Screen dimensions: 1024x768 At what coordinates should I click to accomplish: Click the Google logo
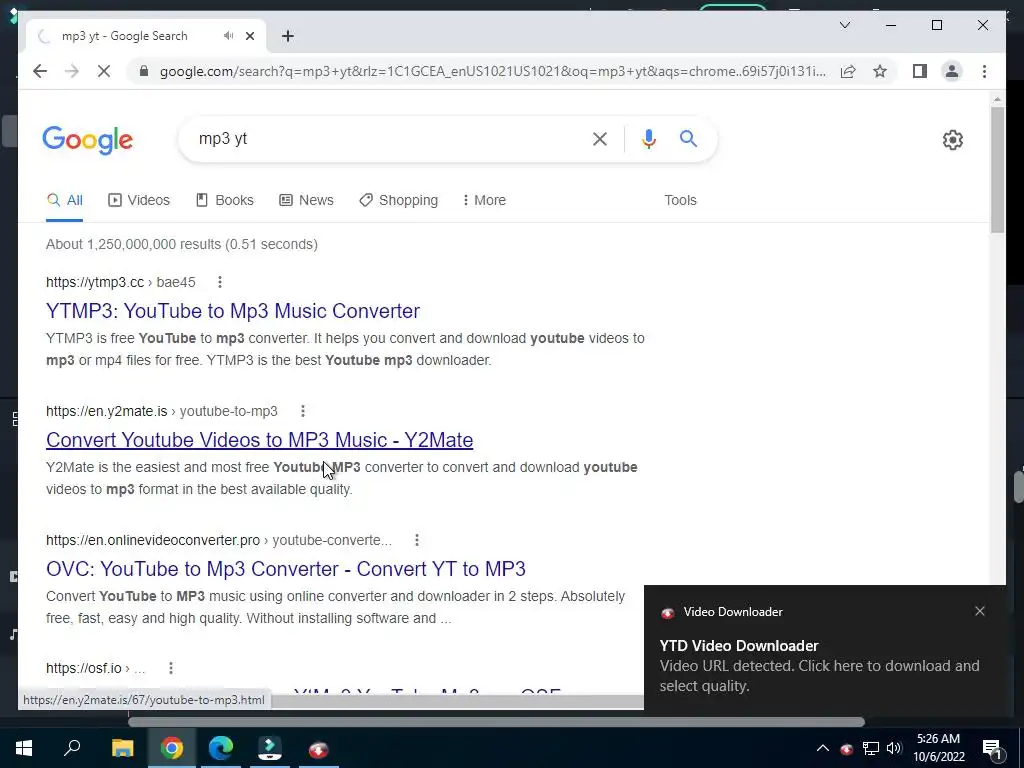click(88, 140)
